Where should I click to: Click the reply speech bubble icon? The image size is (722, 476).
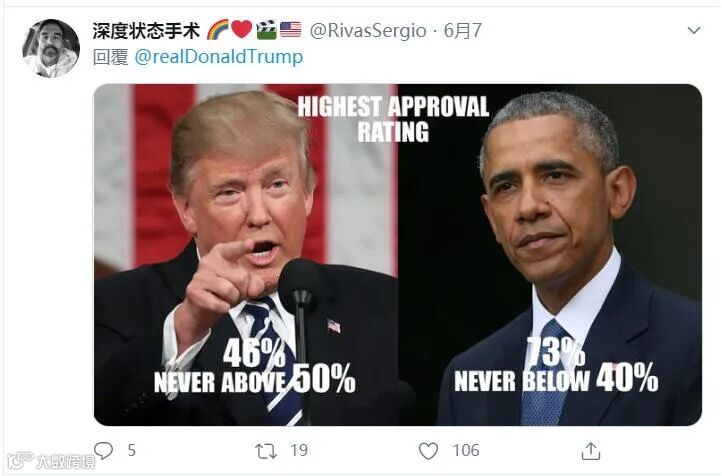[x=104, y=450]
